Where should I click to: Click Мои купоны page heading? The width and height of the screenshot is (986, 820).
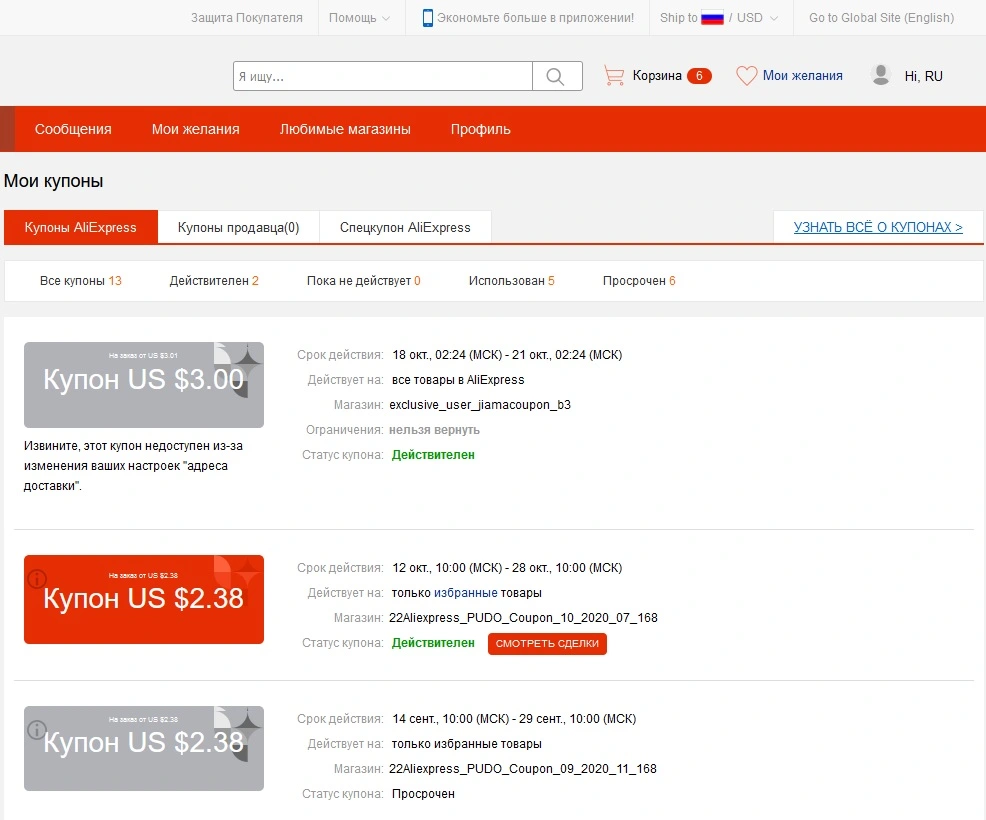pyautogui.click(x=53, y=181)
